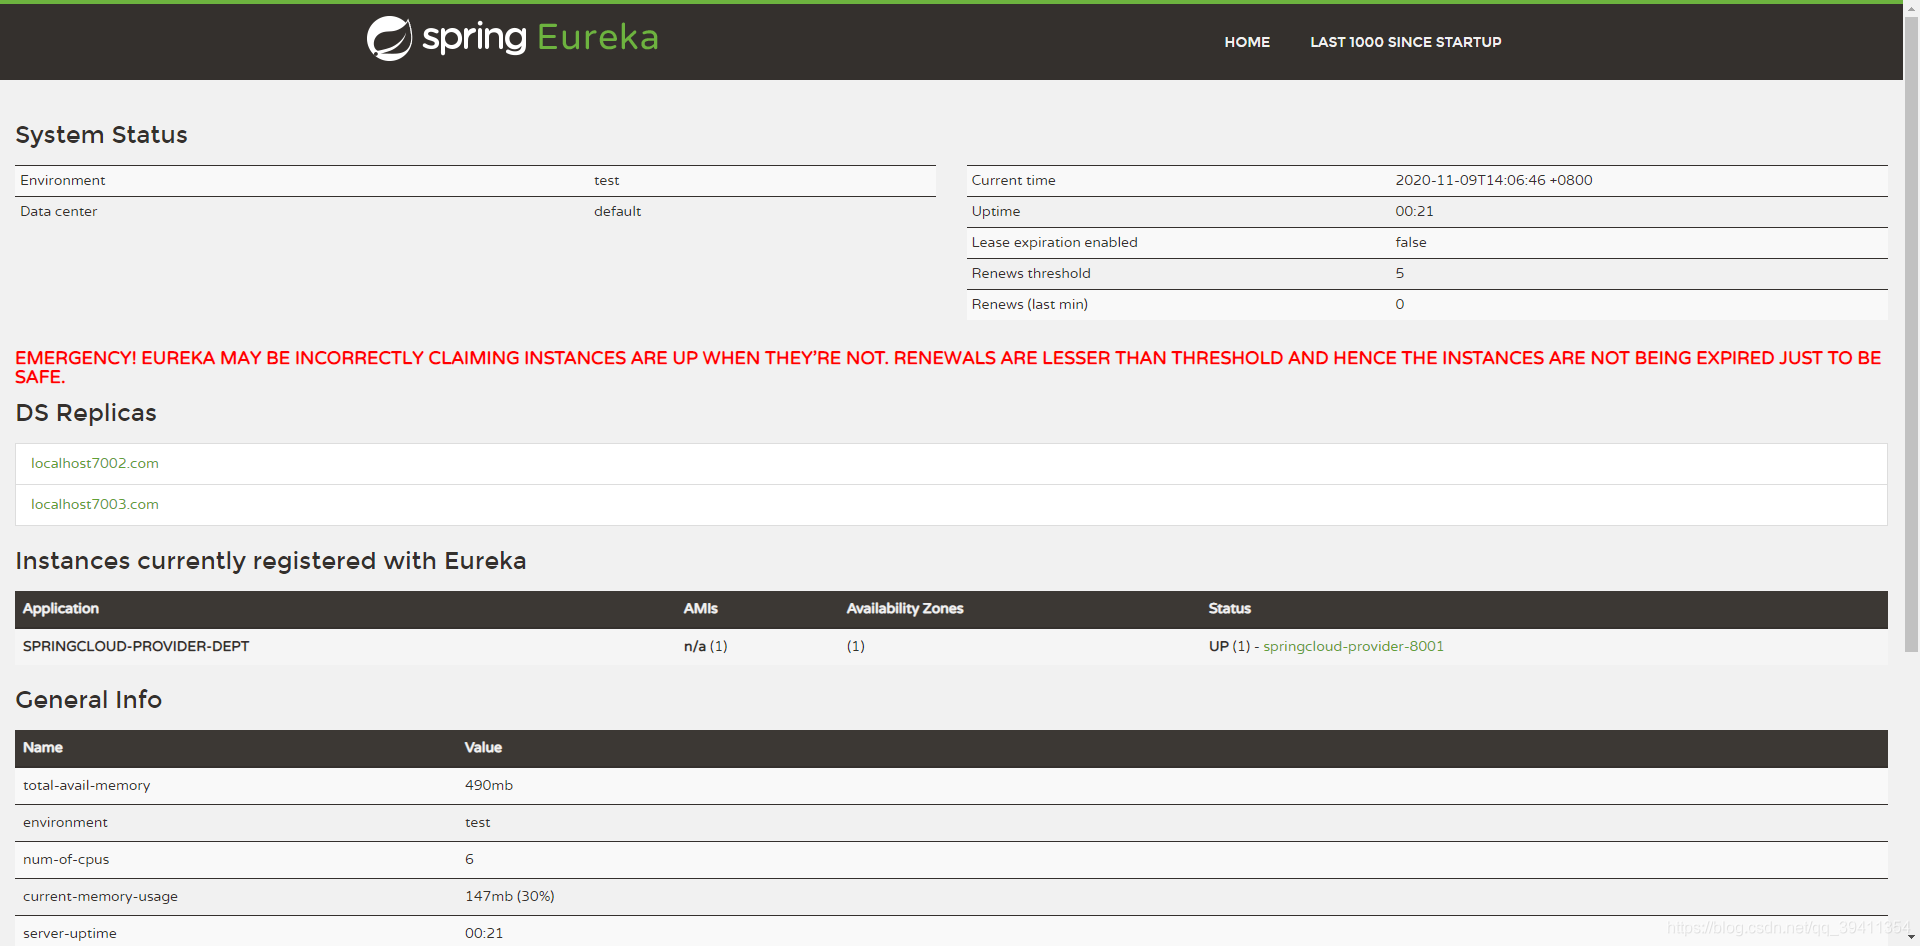Click the Spring leaf logo icon
Image resolution: width=1920 pixels, height=946 pixels.
click(389, 39)
